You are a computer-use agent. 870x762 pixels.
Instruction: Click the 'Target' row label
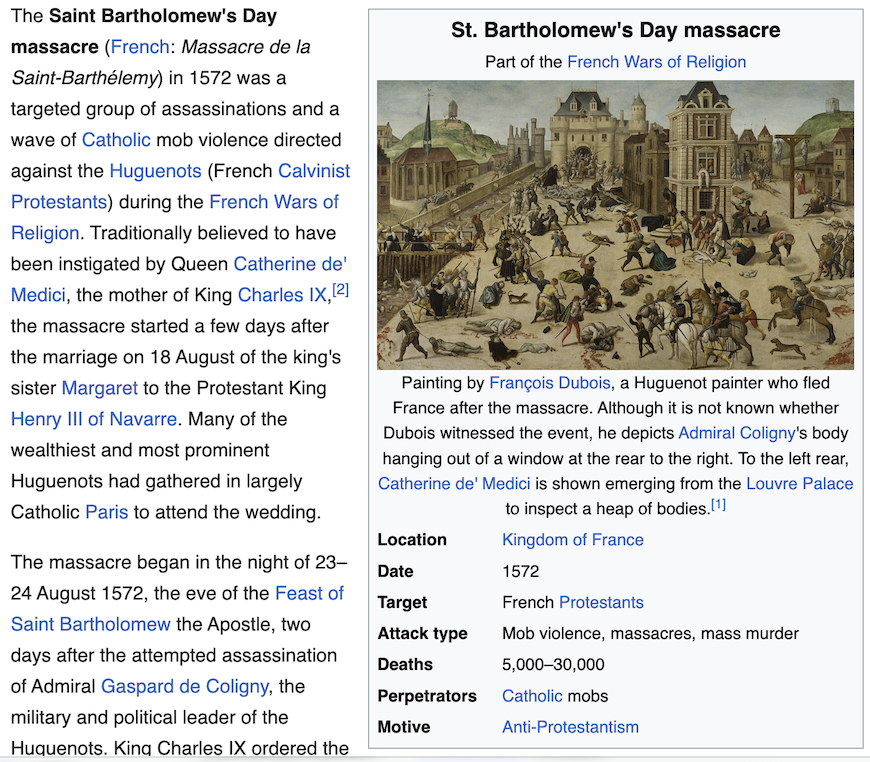(402, 602)
